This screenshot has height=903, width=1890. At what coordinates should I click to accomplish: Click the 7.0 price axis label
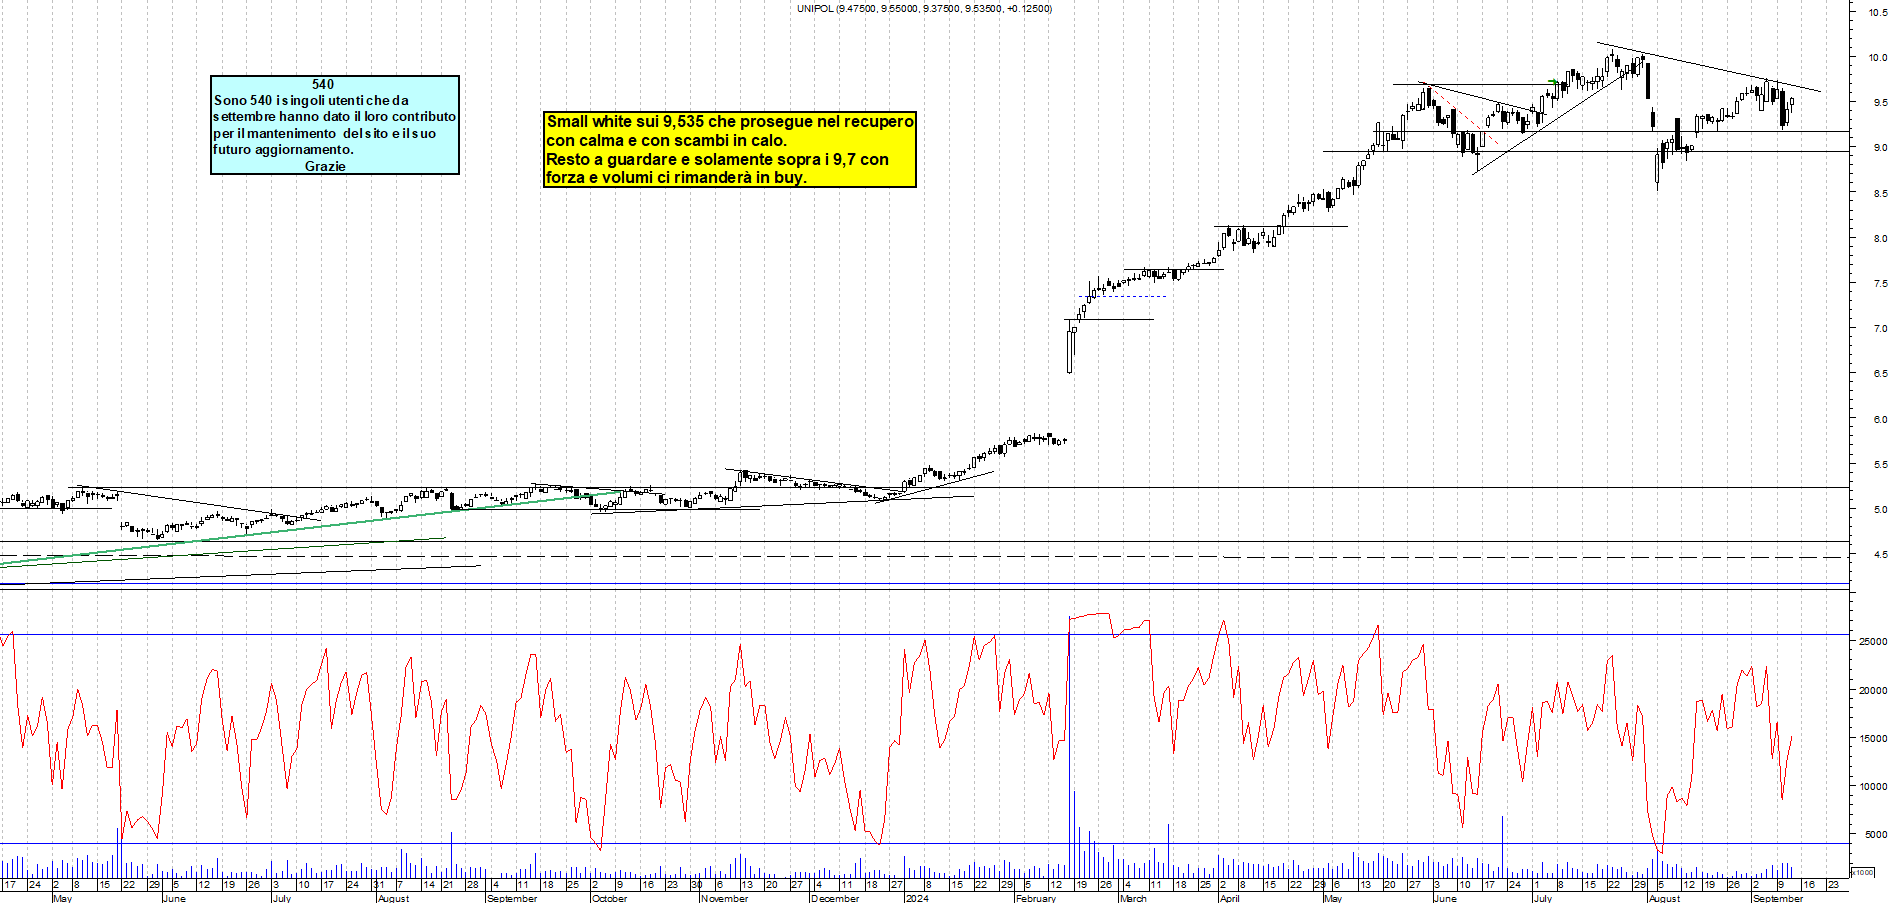point(1880,328)
